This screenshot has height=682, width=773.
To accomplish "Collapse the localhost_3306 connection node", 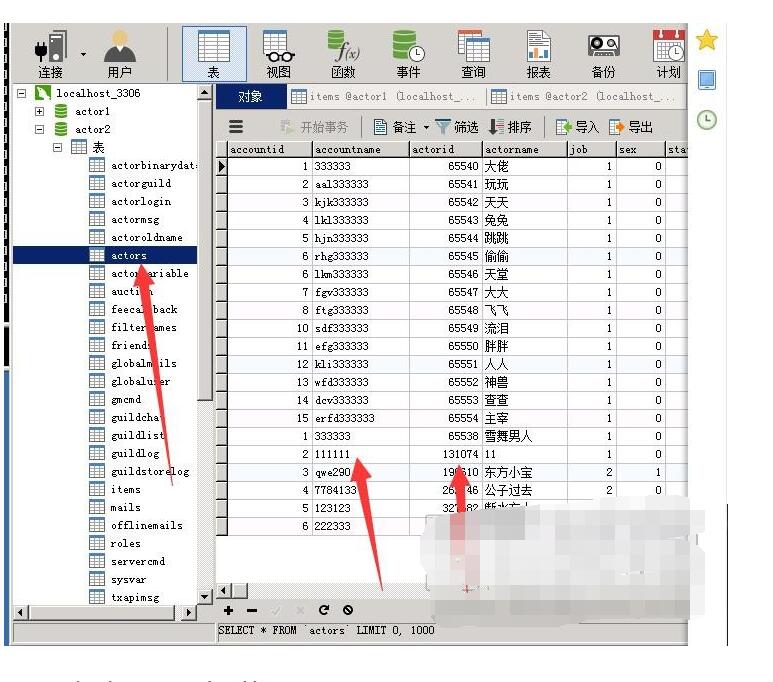I will pos(21,93).
